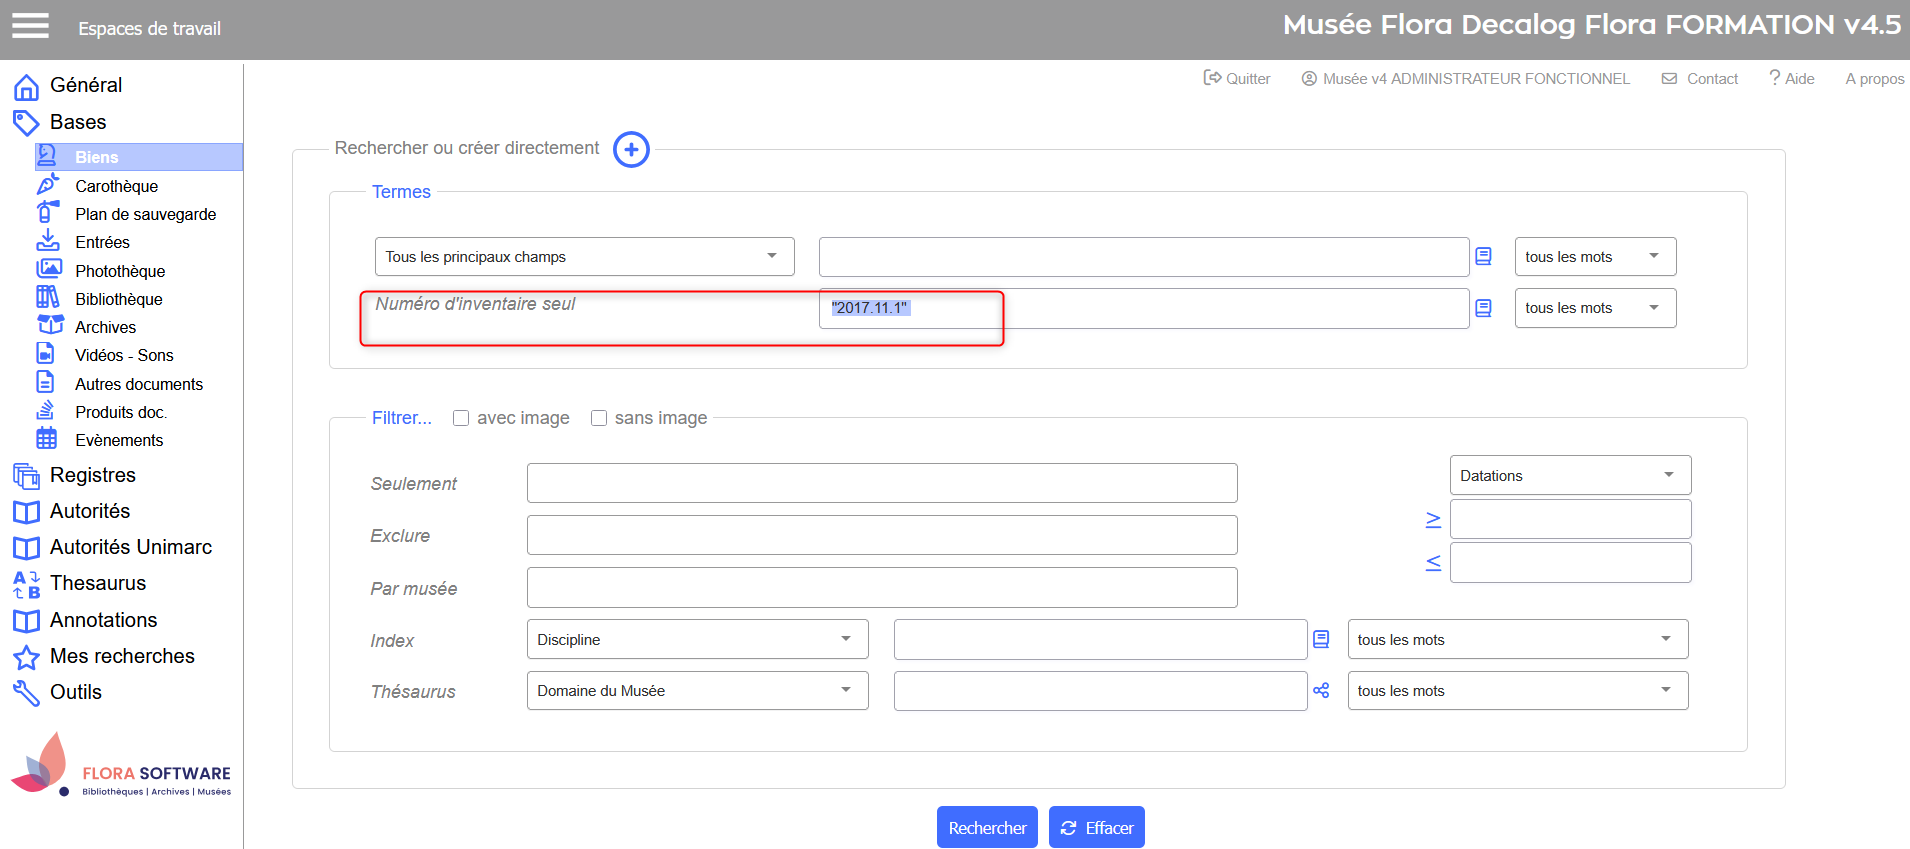The width and height of the screenshot is (1910, 849).
Task: Expand 'Tous les principaux champs' dropdown
Action: pos(584,257)
